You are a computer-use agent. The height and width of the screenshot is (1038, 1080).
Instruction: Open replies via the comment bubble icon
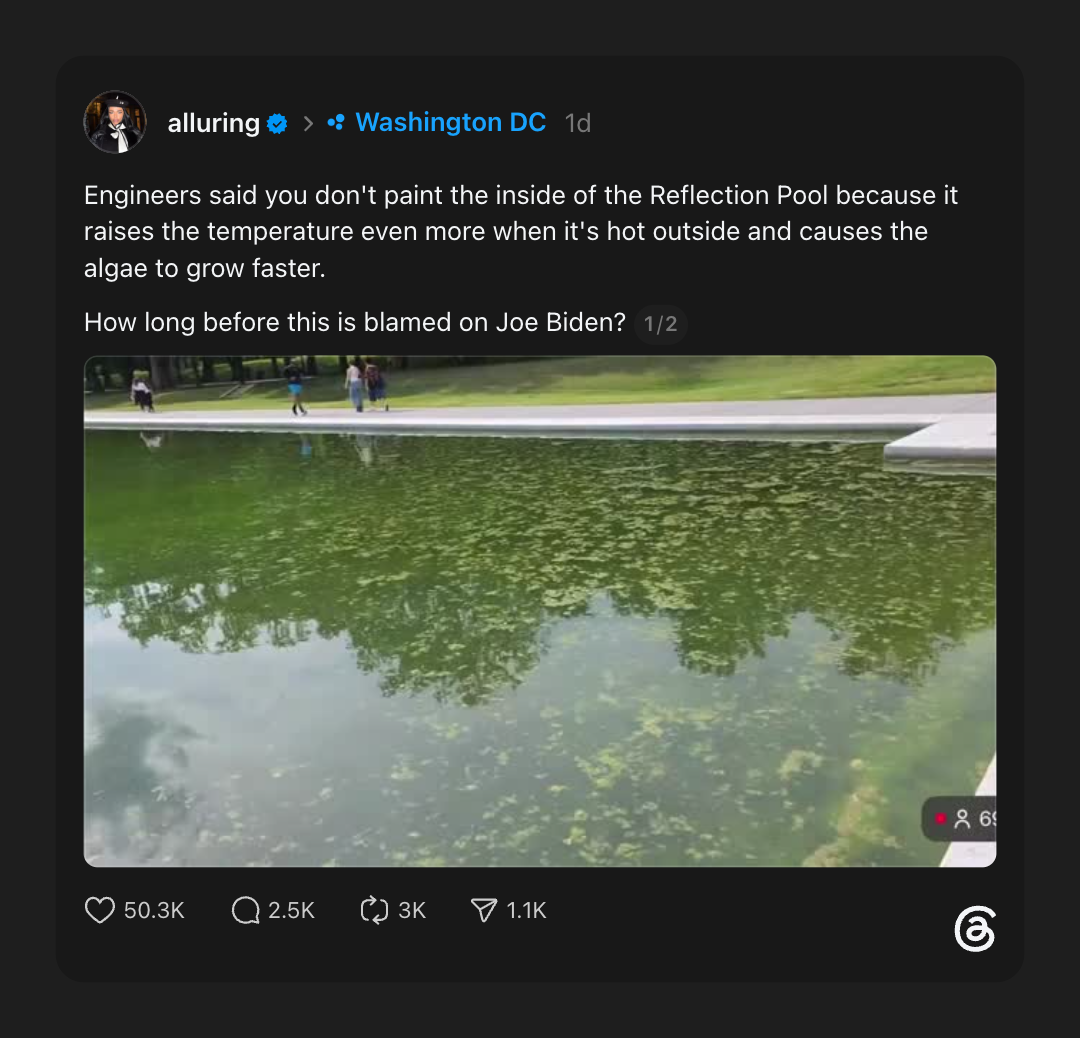click(245, 910)
